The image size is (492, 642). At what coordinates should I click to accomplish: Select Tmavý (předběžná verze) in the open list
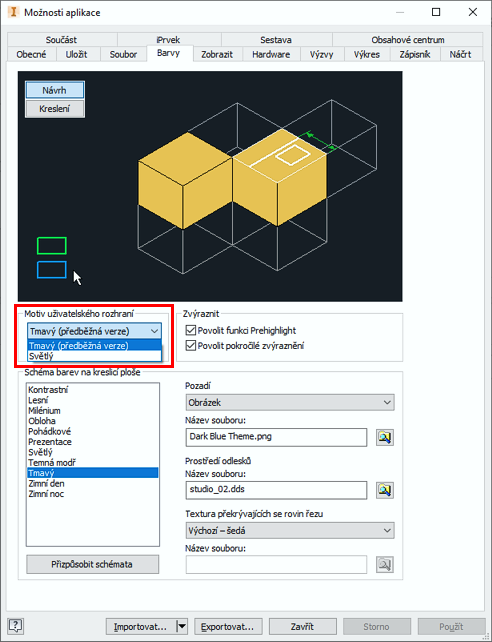click(94, 345)
